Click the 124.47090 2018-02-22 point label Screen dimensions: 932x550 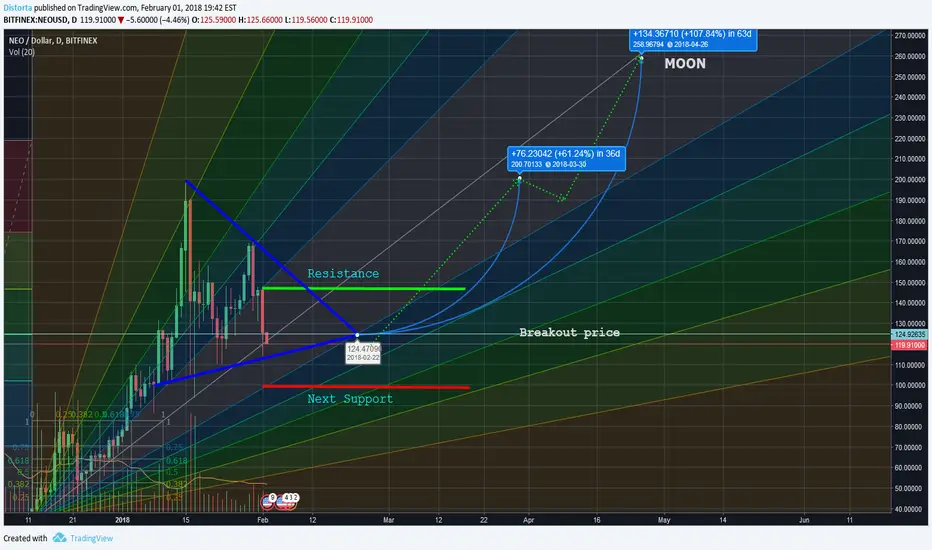pos(363,353)
